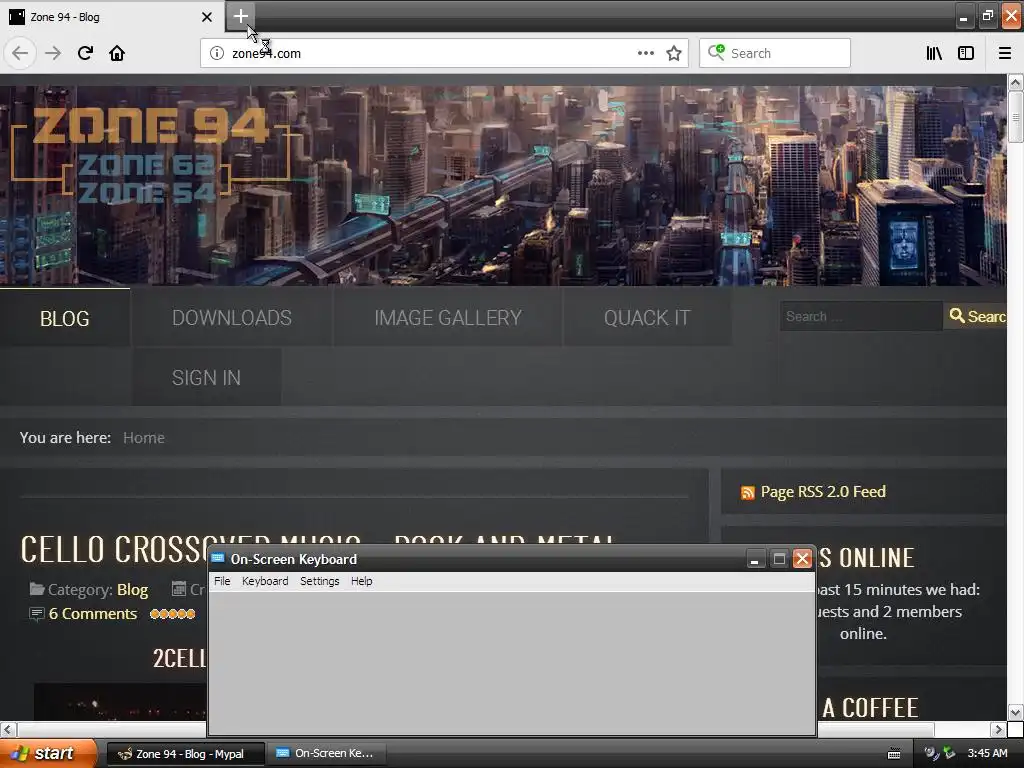Open the browser home page
This screenshot has width=1024, height=768.
pyautogui.click(x=117, y=53)
